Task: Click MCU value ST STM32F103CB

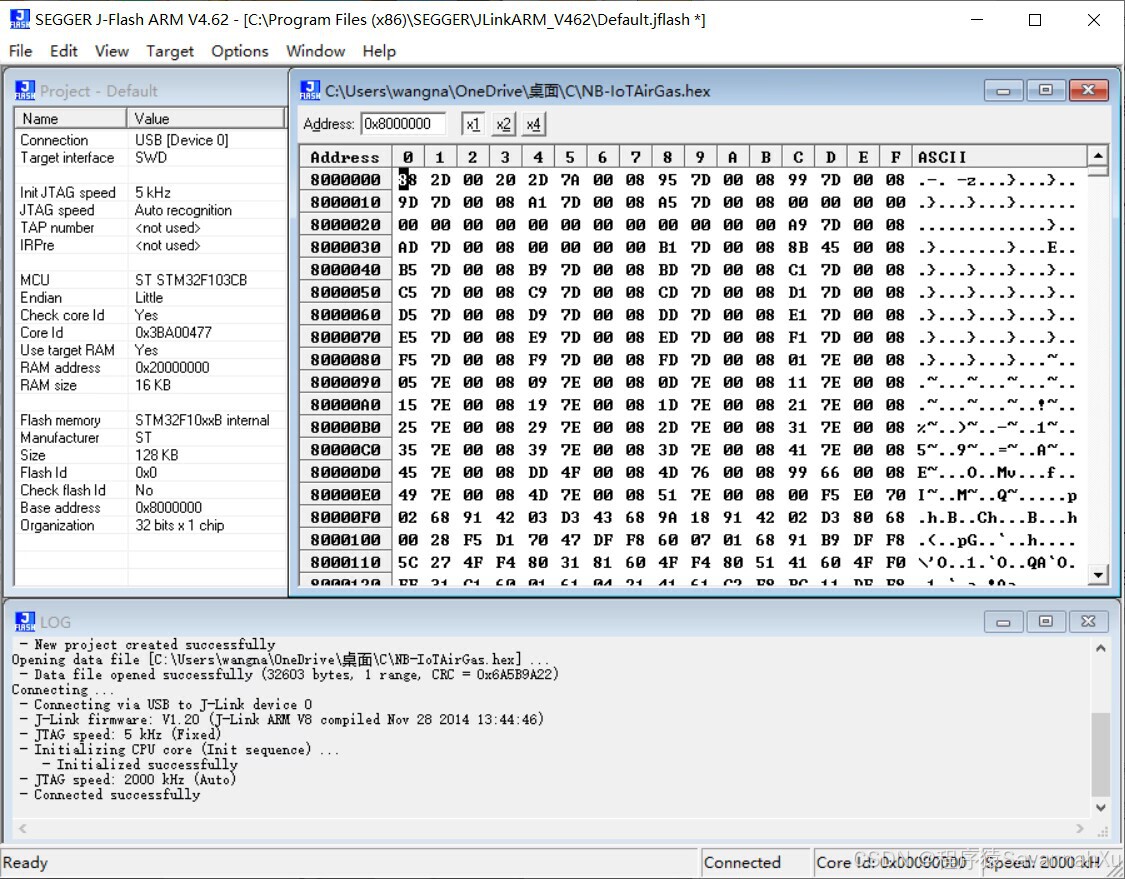Action: point(191,281)
